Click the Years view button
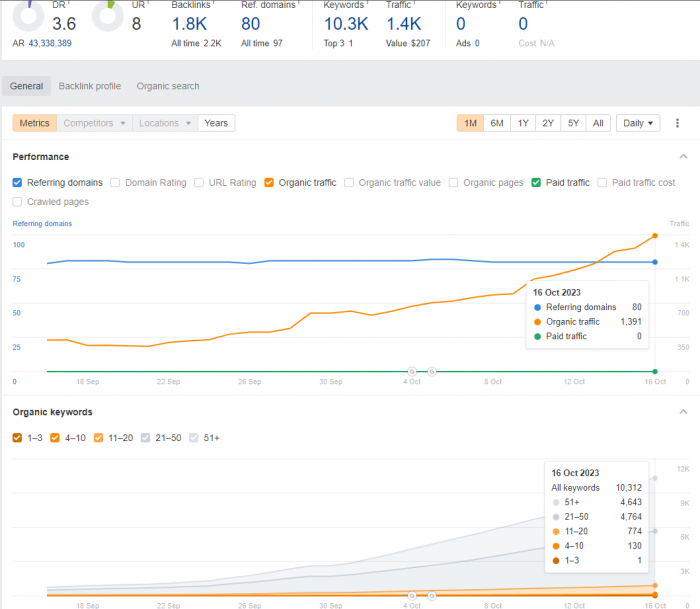This screenshot has height=609, width=700. coord(216,123)
